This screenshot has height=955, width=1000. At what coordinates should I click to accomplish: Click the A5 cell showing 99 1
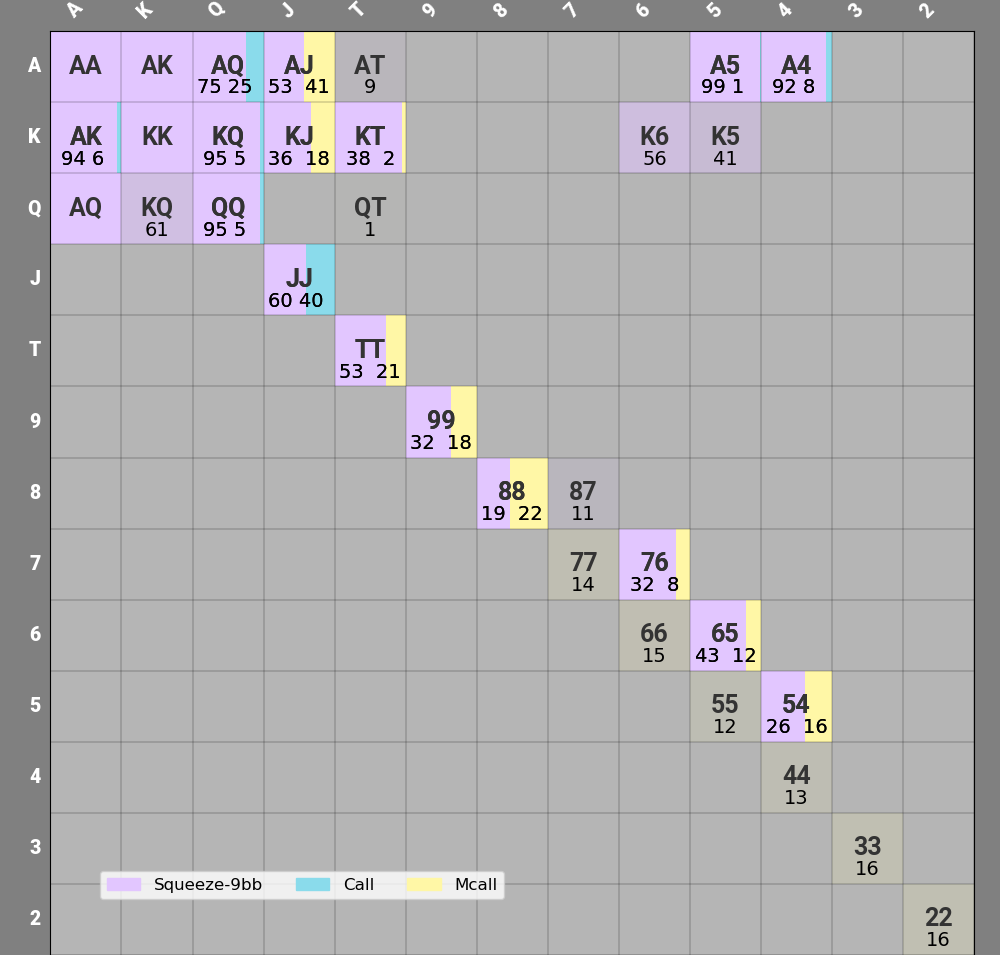coord(725,67)
